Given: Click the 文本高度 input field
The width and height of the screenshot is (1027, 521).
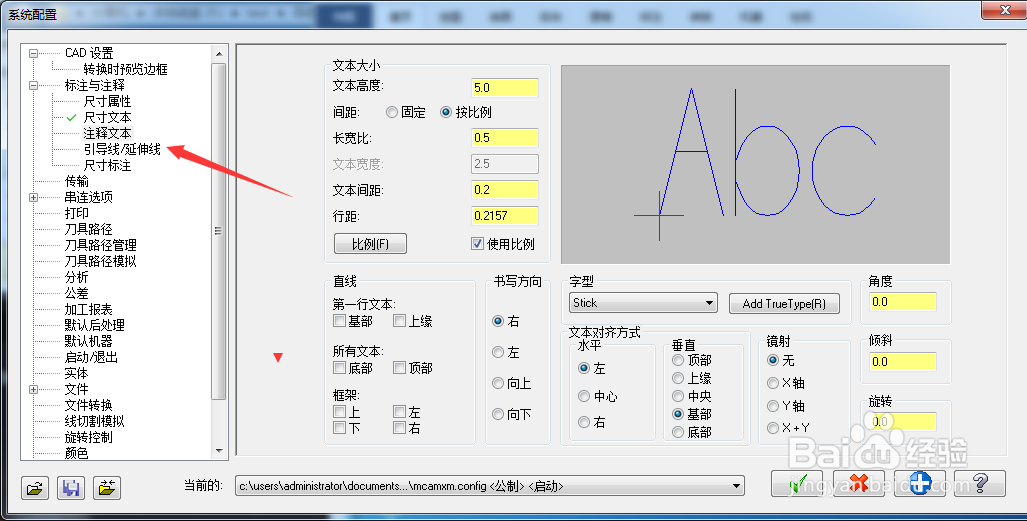Looking at the screenshot, I should [x=505, y=88].
